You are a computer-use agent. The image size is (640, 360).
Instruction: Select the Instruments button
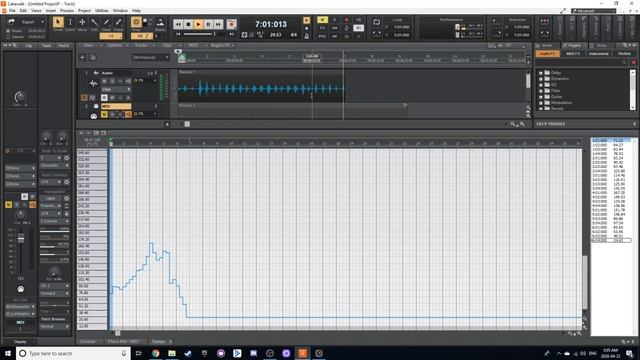click(598, 54)
